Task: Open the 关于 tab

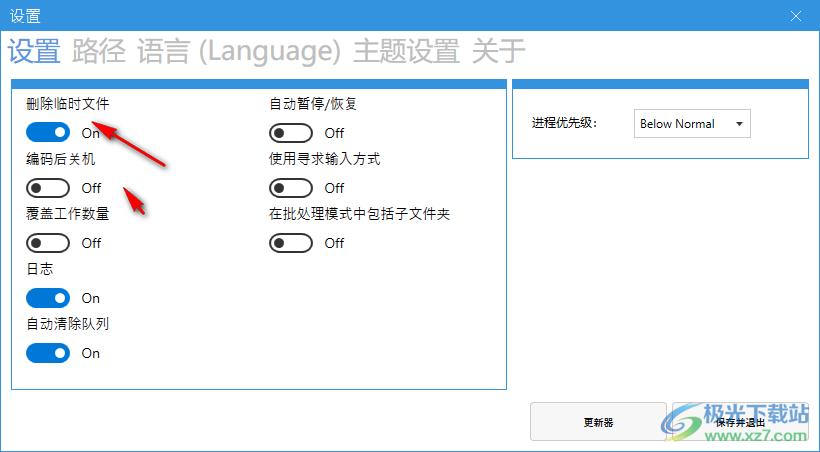Action: tap(498, 51)
